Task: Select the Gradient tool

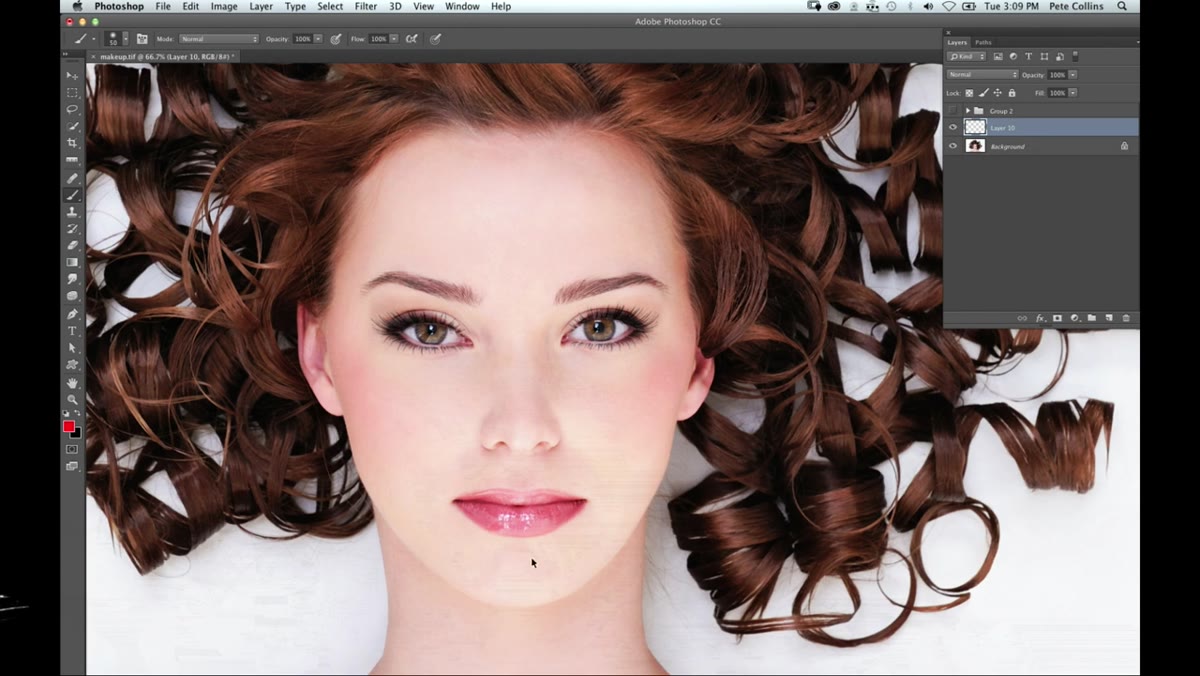Action: pos(72,262)
